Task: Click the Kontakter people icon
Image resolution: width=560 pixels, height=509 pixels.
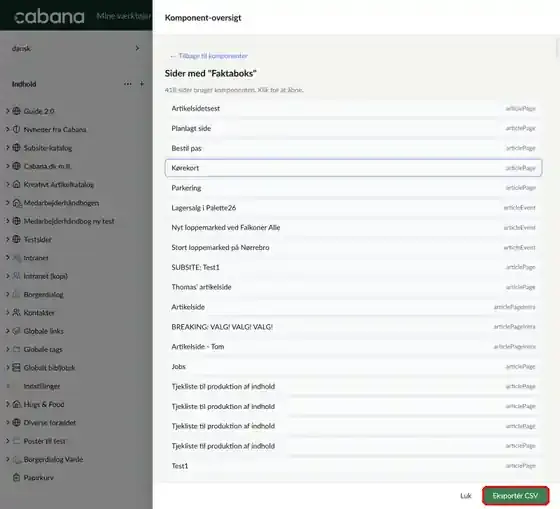Action: [x=16, y=313]
